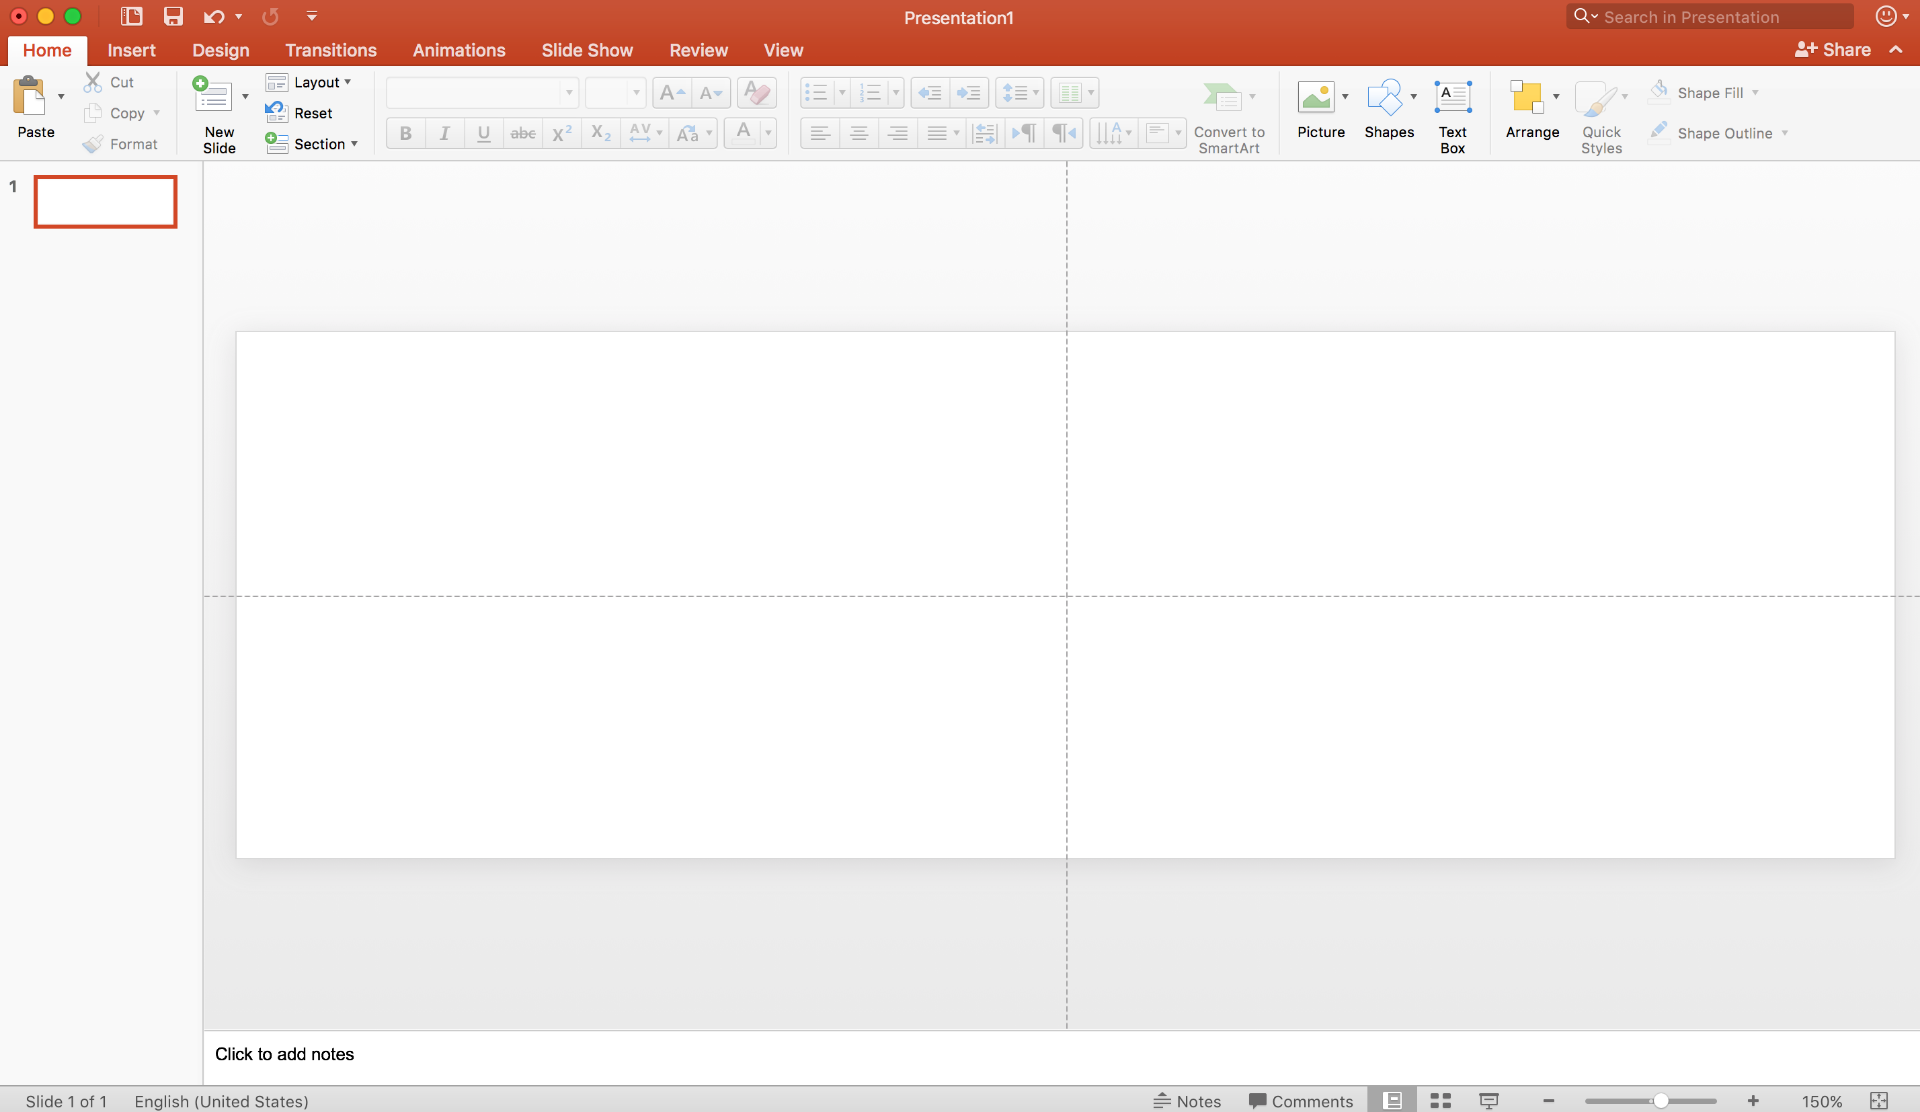Open the Shape Fill dropdown arrow
Viewport: 1920px width, 1112px height.
1755,92
